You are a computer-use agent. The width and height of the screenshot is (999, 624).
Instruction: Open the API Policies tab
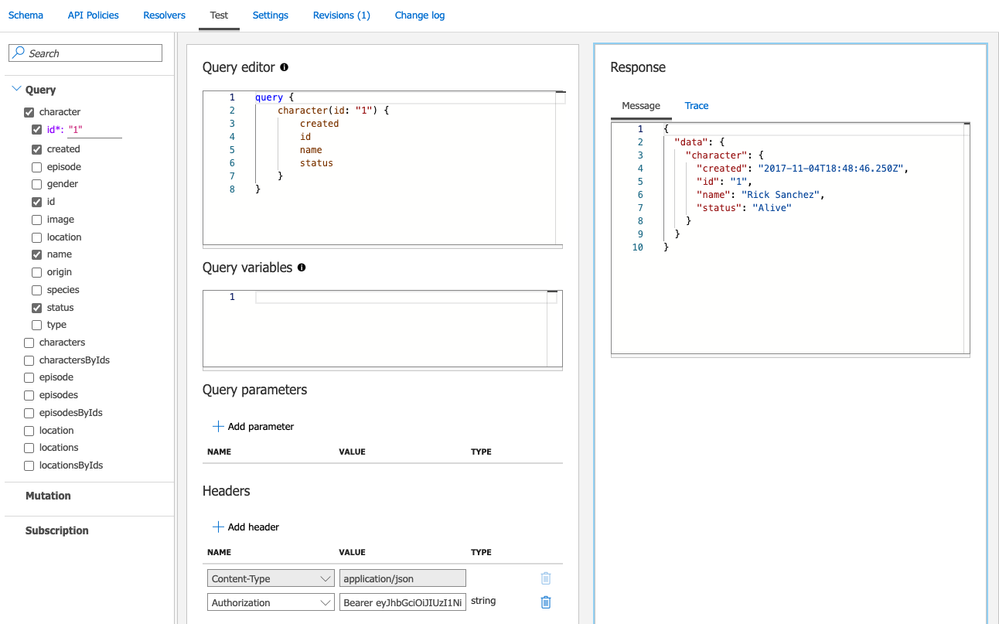[93, 15]
